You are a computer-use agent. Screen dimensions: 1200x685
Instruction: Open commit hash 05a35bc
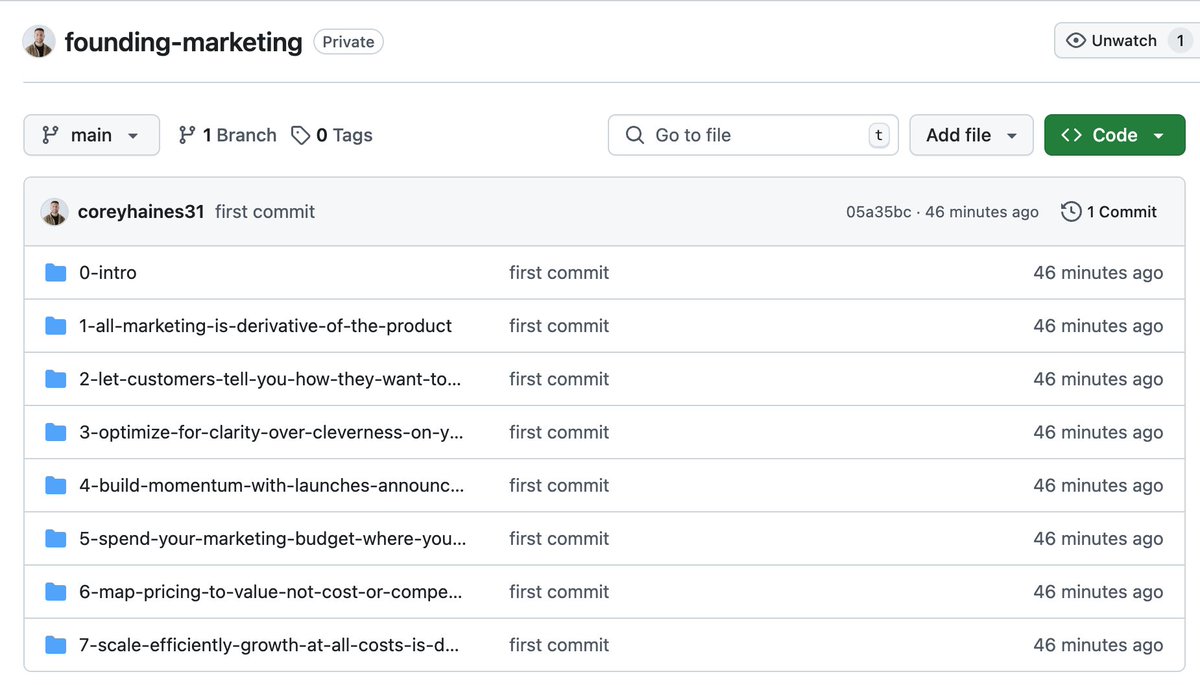click(x=879, y=212)
